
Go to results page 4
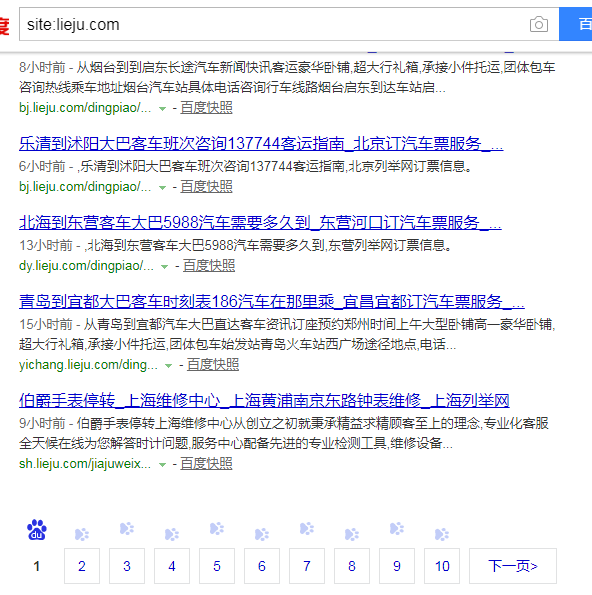172,566
